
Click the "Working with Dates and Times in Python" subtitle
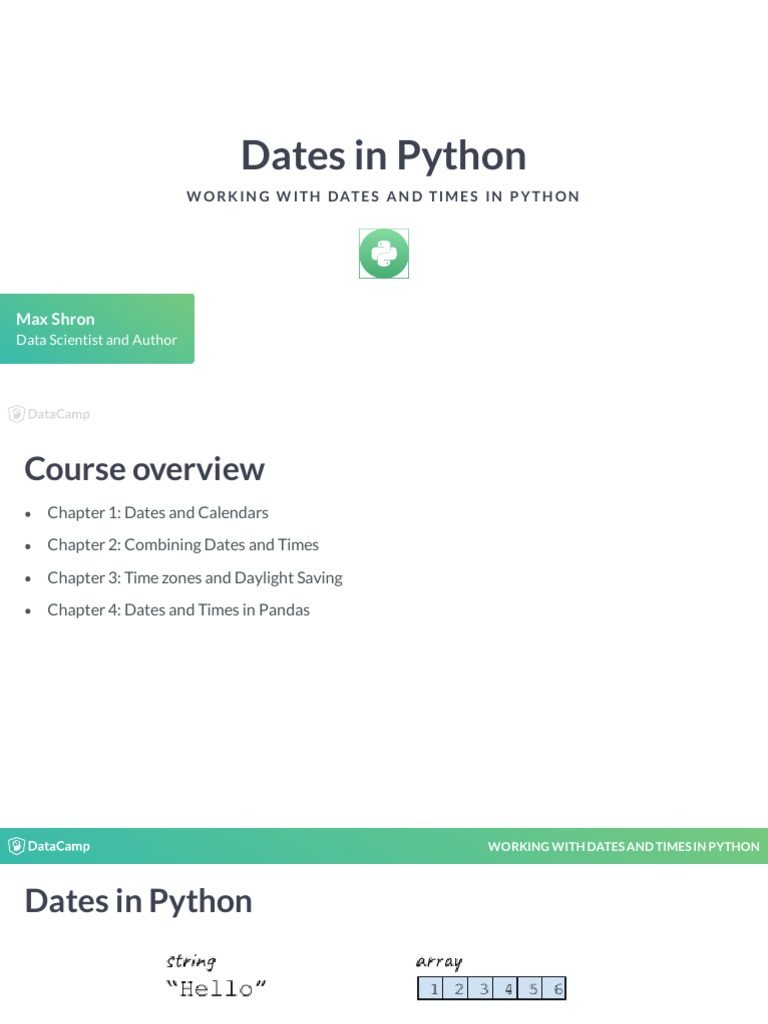(383, 197)
